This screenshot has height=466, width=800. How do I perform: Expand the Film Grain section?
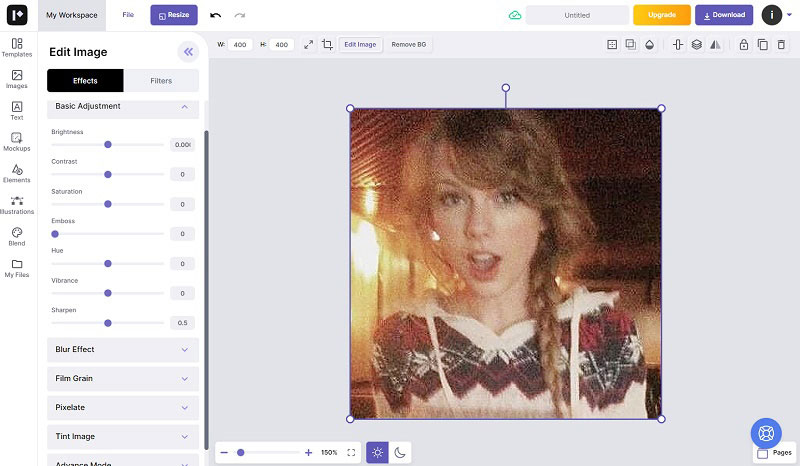click(123, 379)
